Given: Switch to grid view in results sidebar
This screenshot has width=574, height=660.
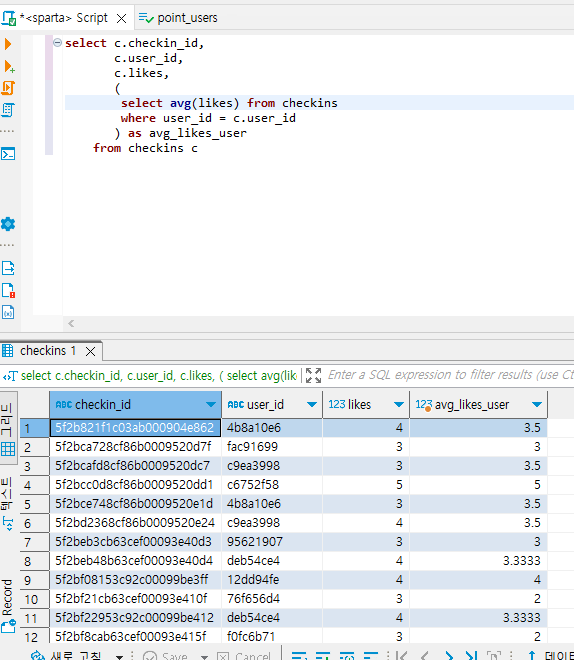Looking at the screenshot, I should click(8, 427).
